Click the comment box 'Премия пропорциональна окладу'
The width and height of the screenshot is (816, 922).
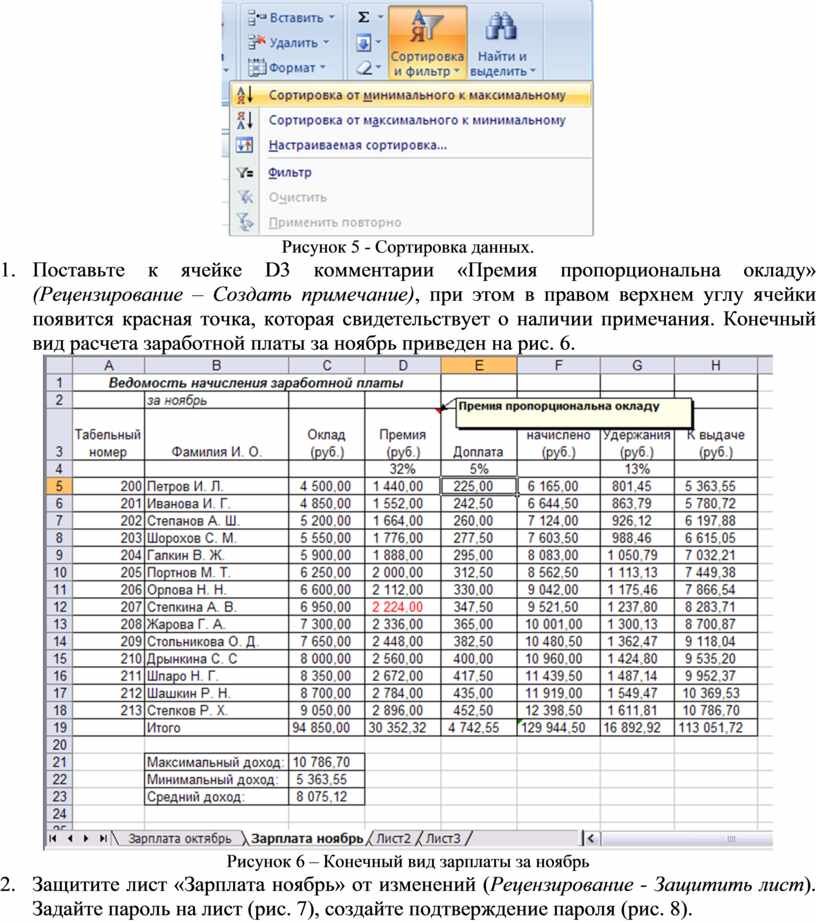point(574,413)
